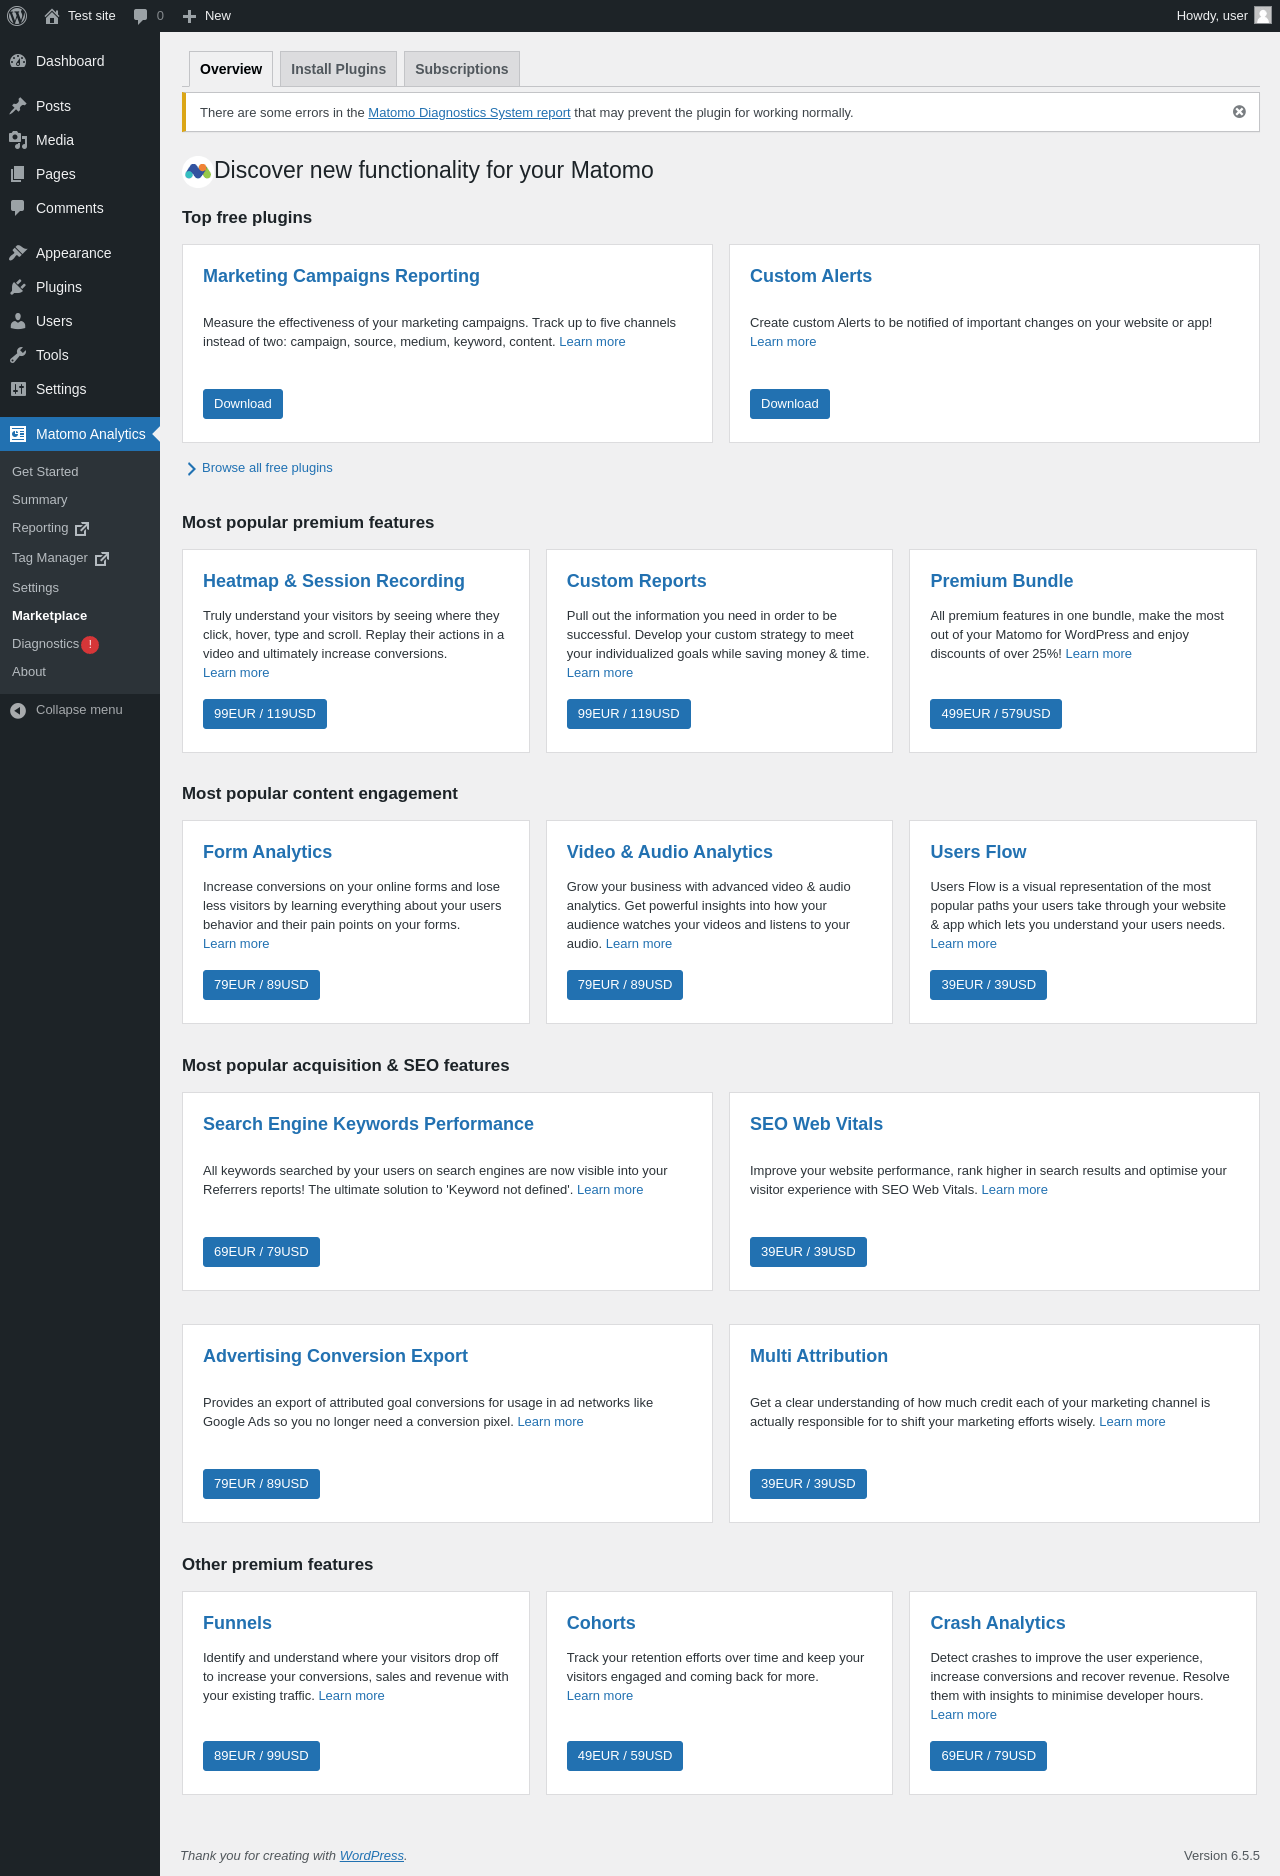Click the Reporting external link icon
Screen dimensions: 1280x1876
click(x=82, y=529)
